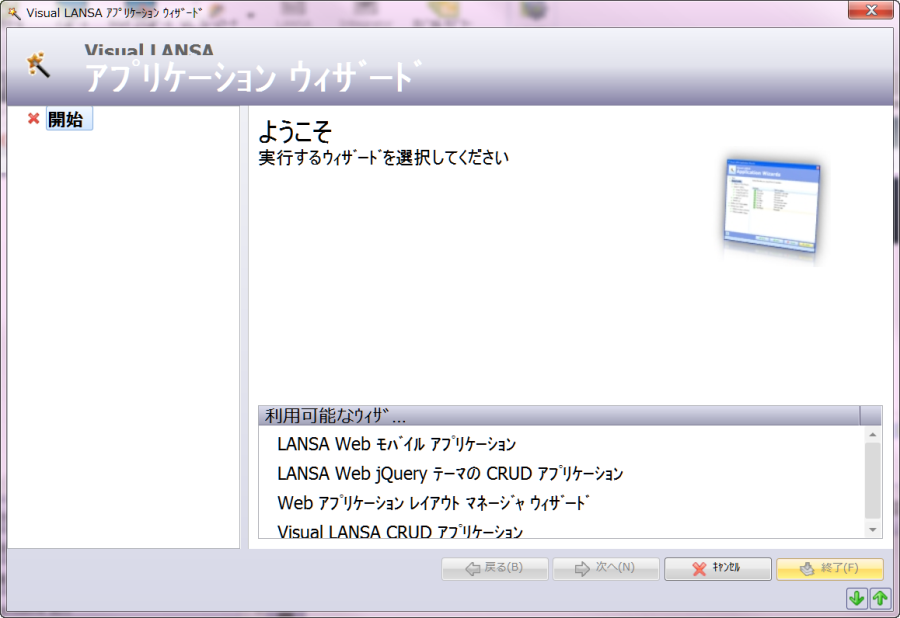Click the title bar wand icon
Screen dimensions: 900x618
[14, 13]
